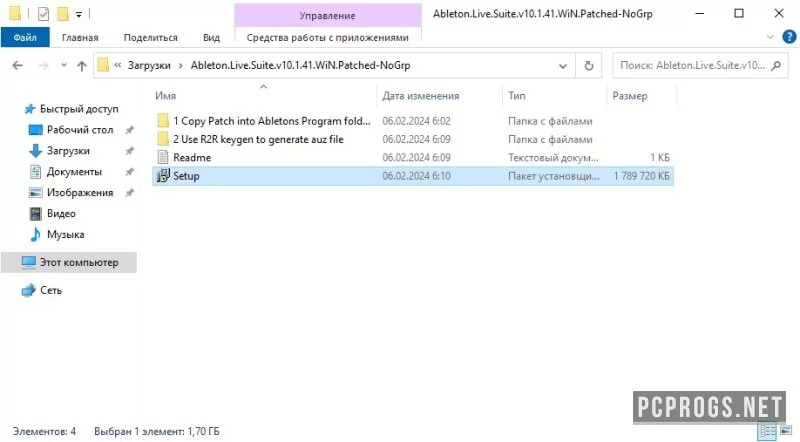Sort files by the Имя column header
The image size is (800, 442).
[x=165, y=95]
